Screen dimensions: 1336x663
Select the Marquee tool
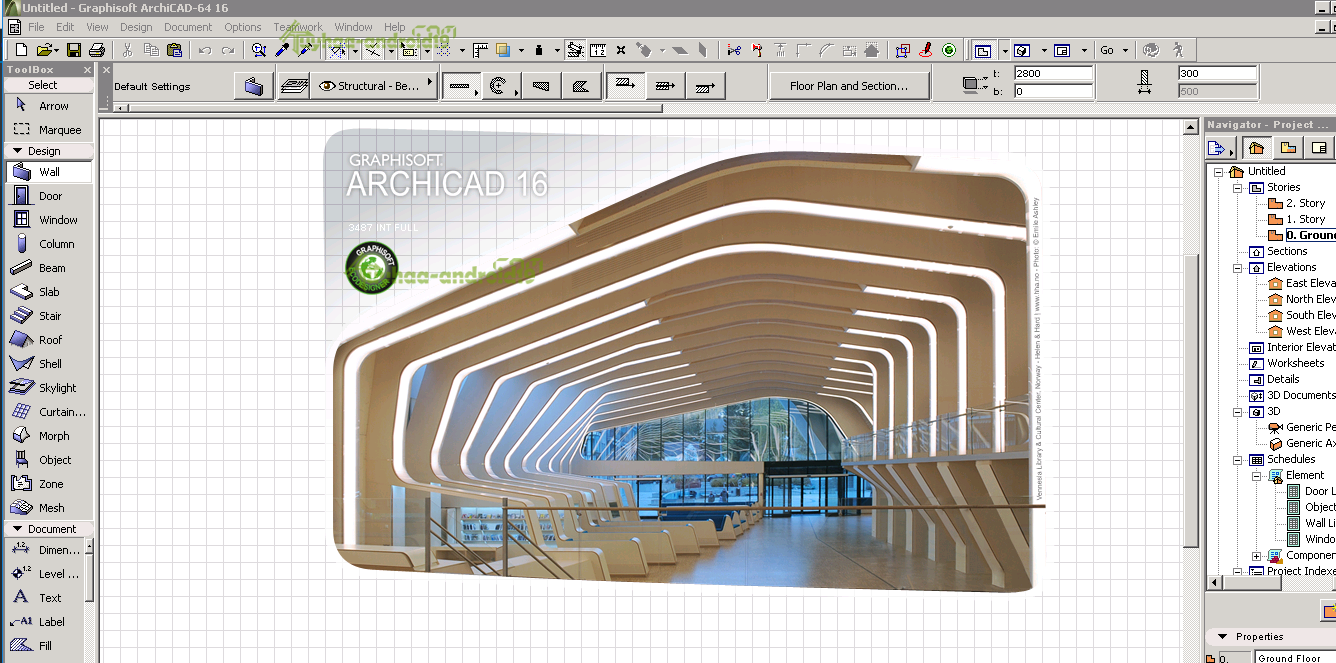click(x=48, y=130)
